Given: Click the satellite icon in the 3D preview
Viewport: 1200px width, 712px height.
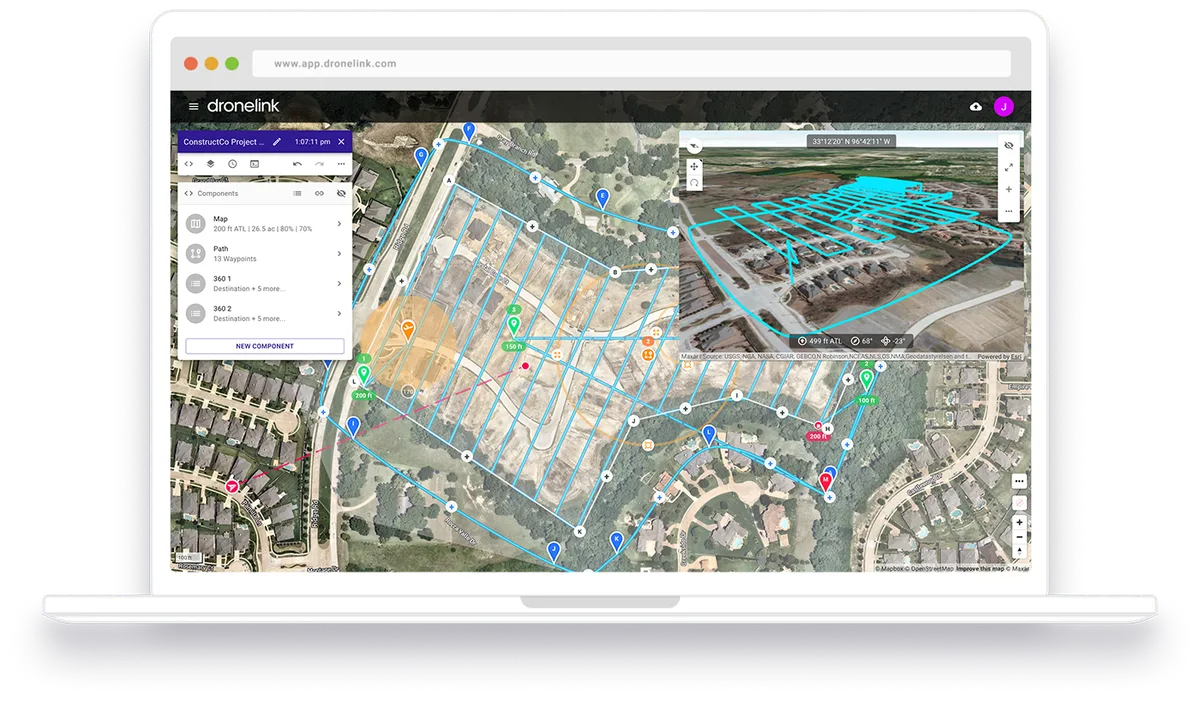Looking at the screenshot, I should [x=694, y=146].
